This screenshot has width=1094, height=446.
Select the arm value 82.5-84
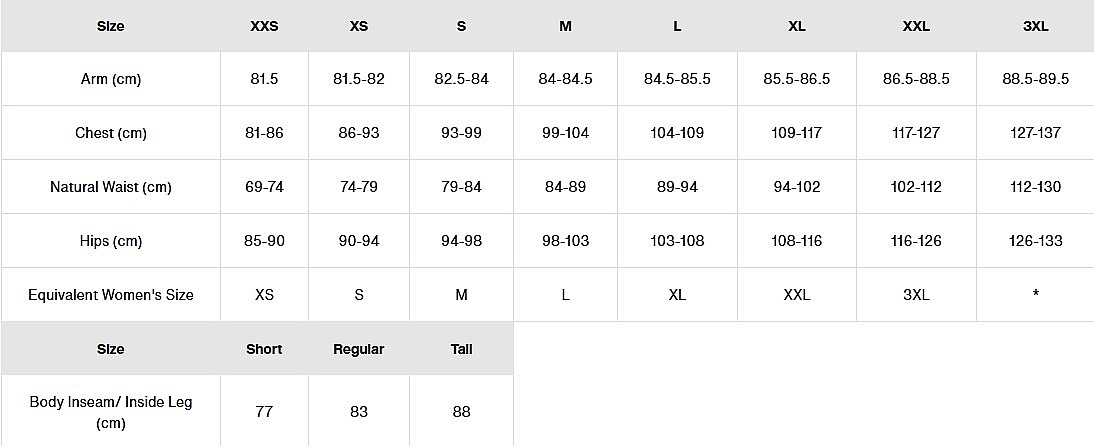click(x=461, y=79)
